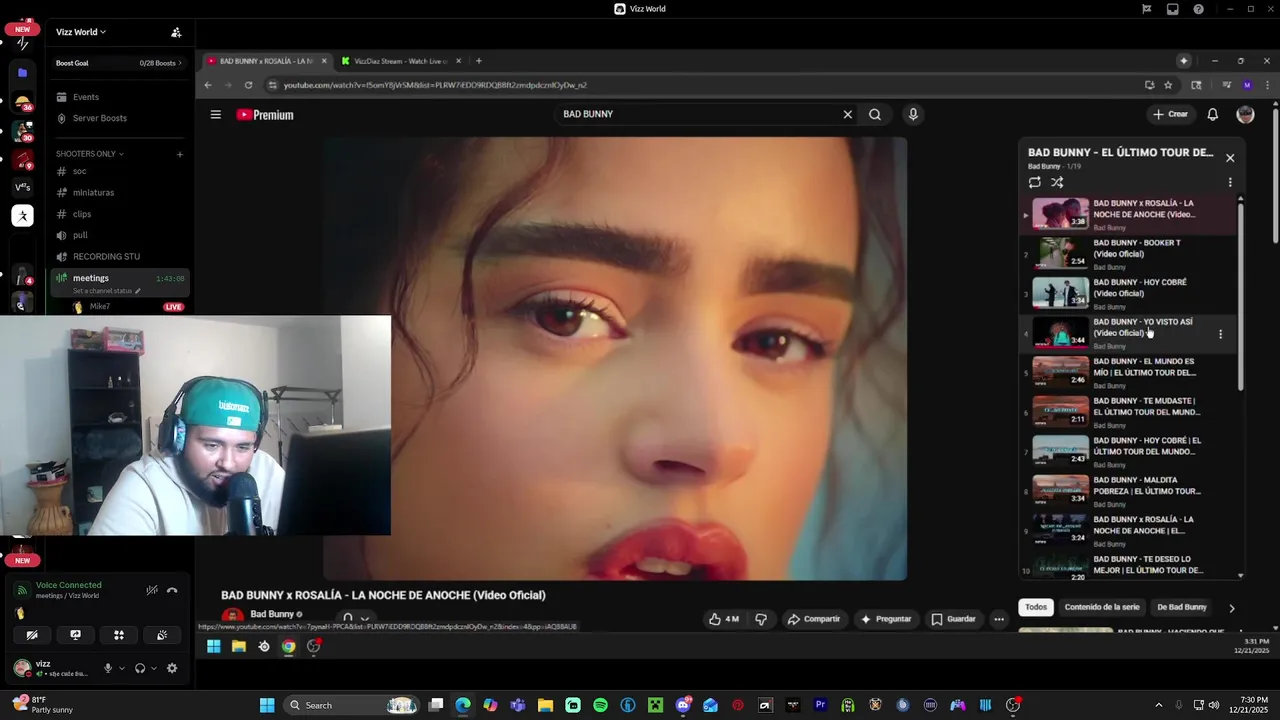Like the video with 4 M thumbs up
Viewport: 1280px width, 720px height.
pyautogui.click(x=724, y=619)
